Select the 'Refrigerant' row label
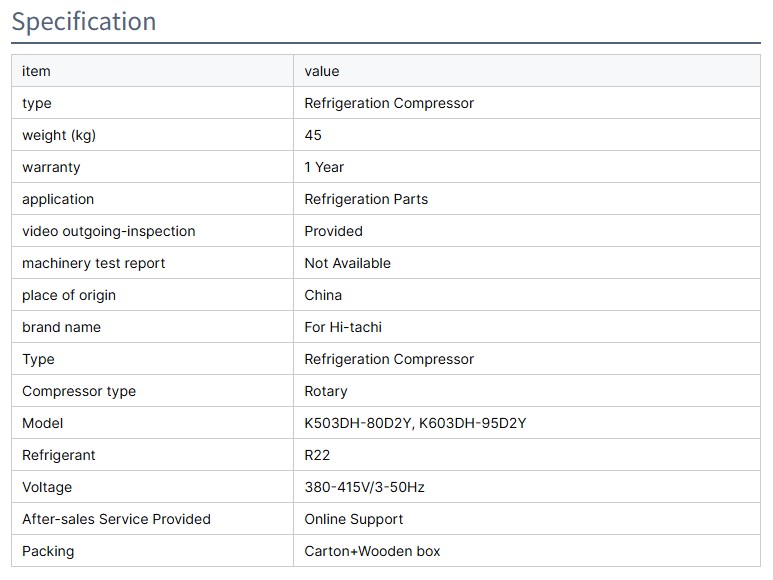 coord(59,455)
